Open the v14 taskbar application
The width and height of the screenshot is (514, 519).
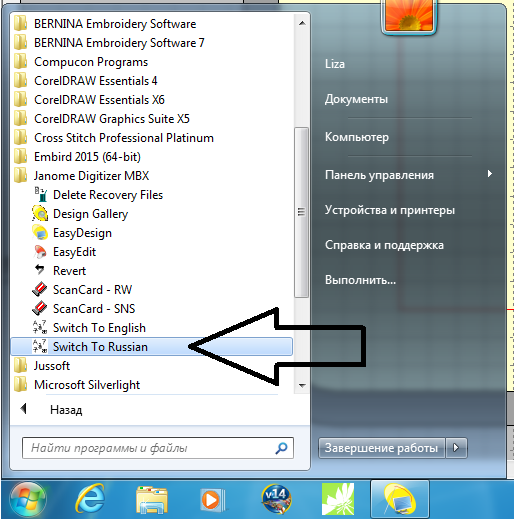point(276,499)
